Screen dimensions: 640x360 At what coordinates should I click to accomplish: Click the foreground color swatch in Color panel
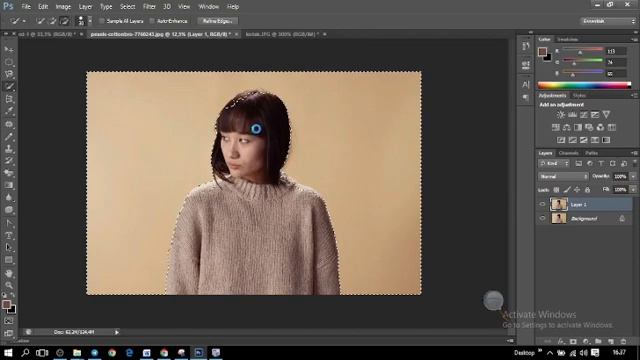[542, 52]
